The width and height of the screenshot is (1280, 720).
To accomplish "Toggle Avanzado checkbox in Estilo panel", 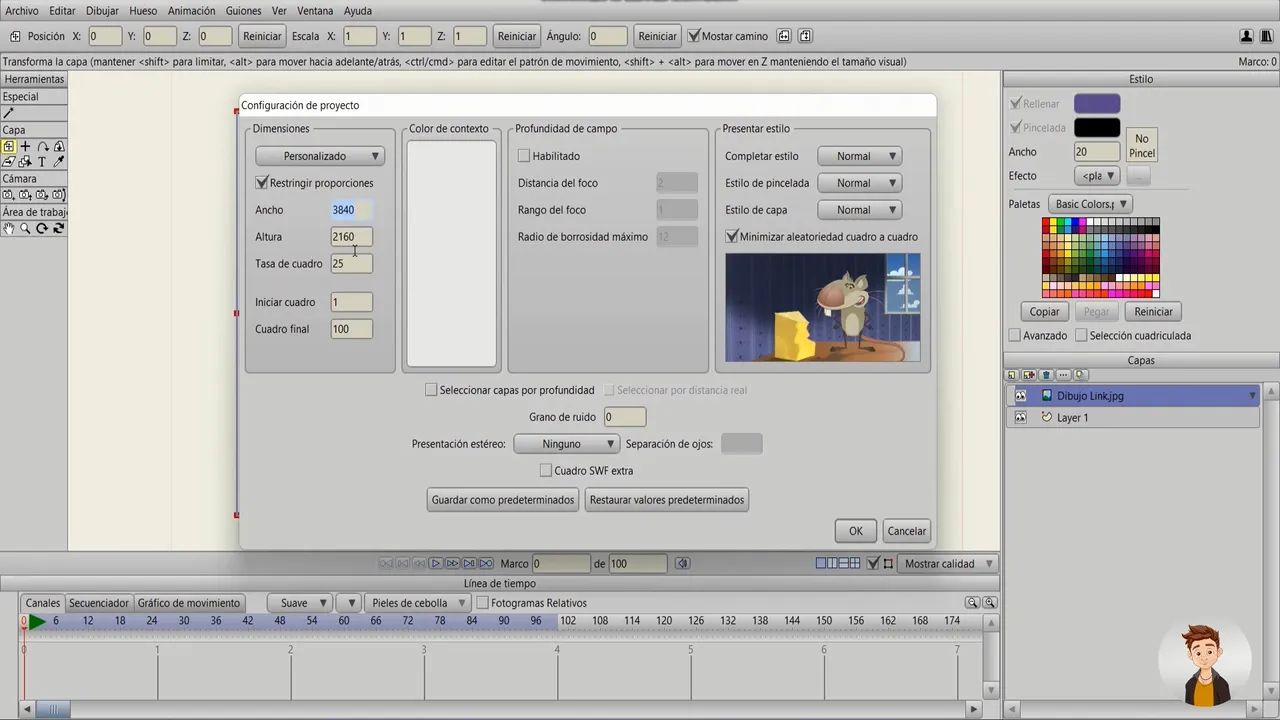I will click(1015, 336).
